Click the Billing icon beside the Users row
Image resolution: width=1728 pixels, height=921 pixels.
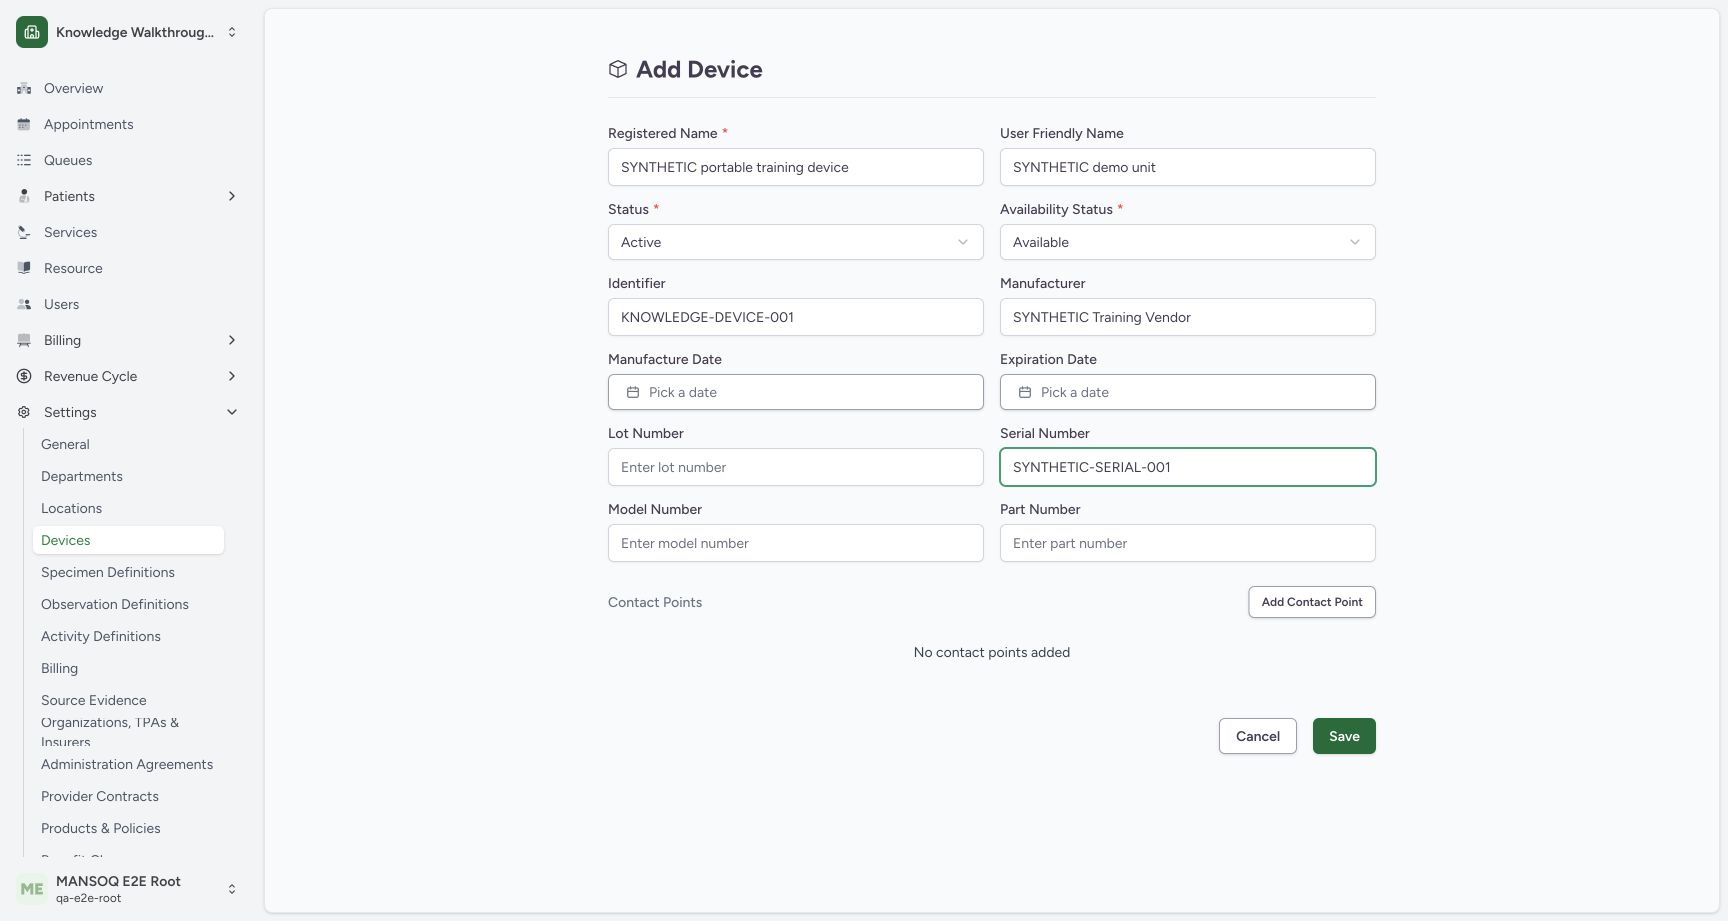24,340
